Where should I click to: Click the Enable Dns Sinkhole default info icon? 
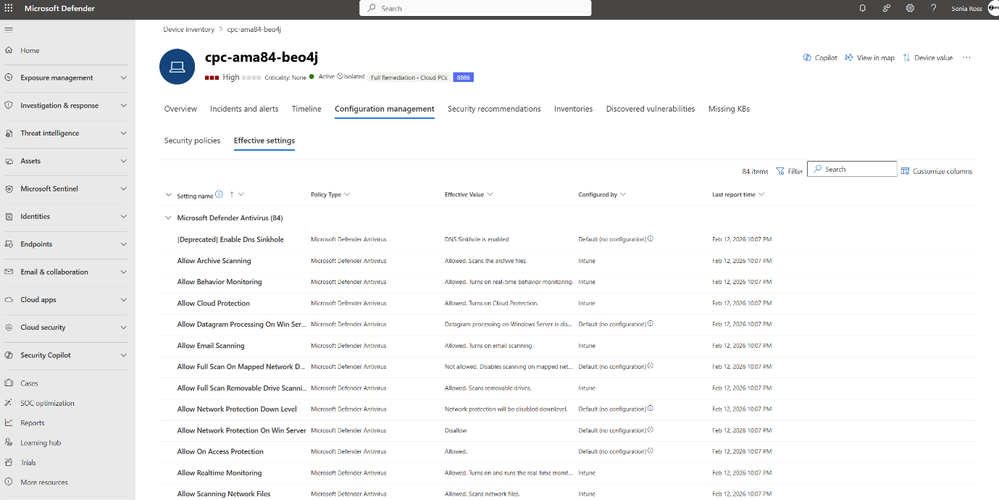coord(650,239)
